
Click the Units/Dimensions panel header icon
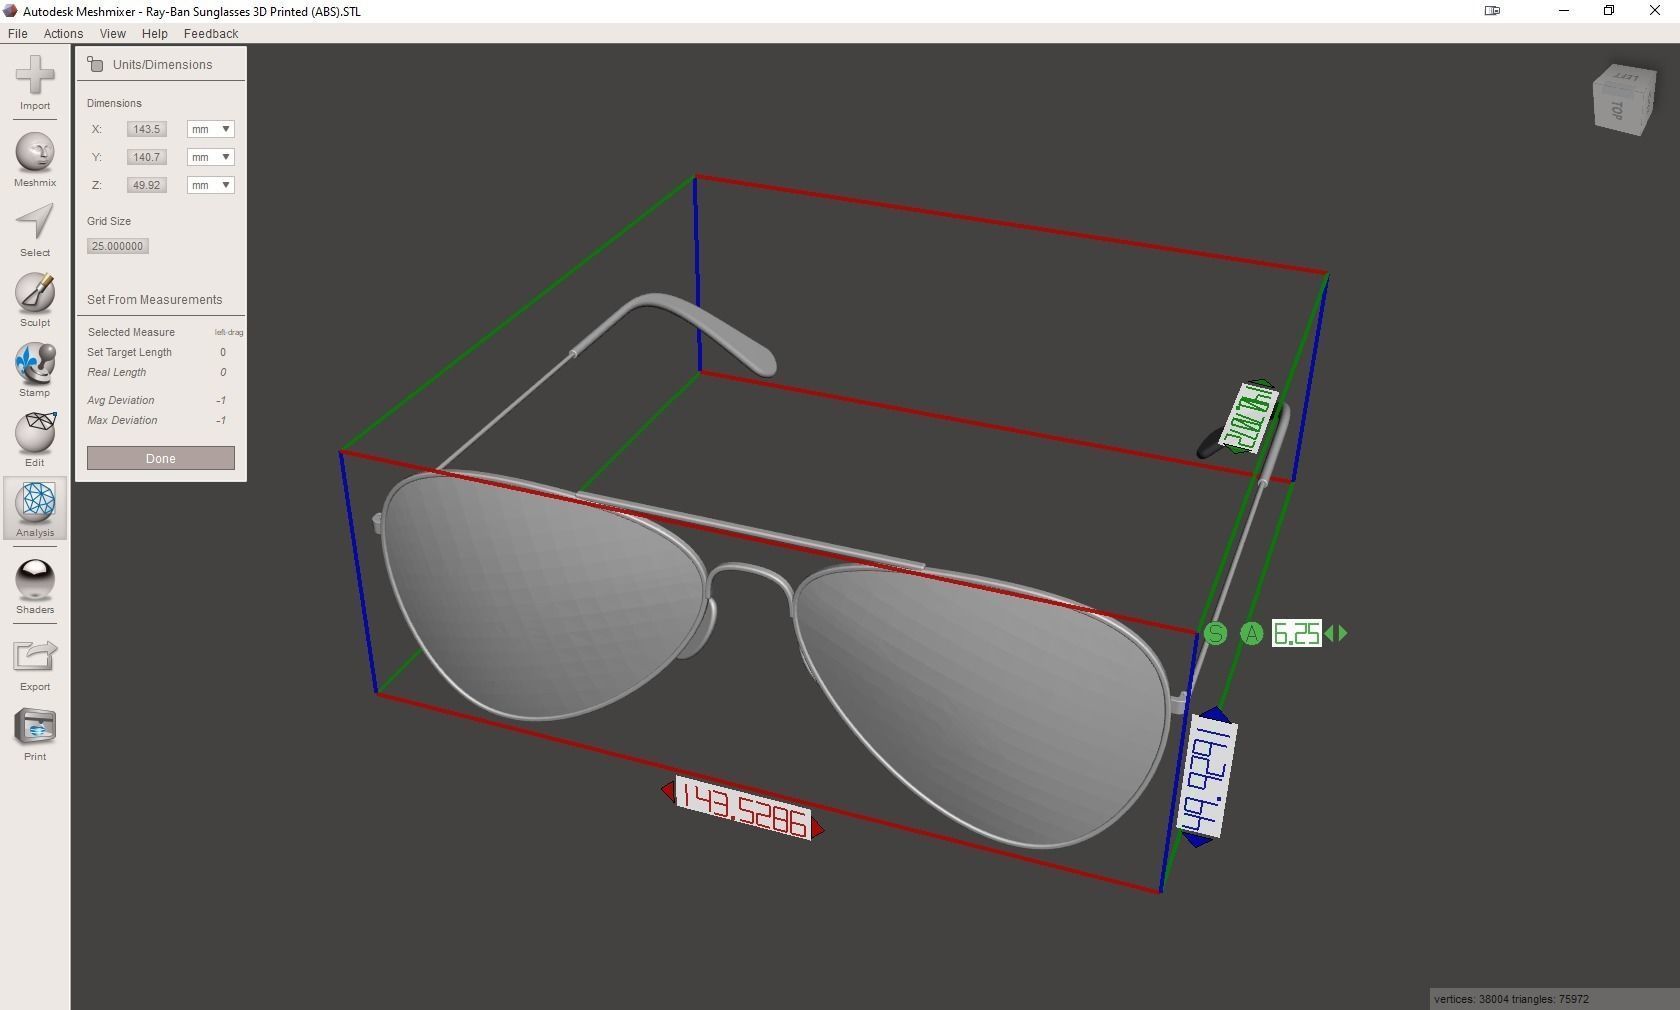coord(95,64)
